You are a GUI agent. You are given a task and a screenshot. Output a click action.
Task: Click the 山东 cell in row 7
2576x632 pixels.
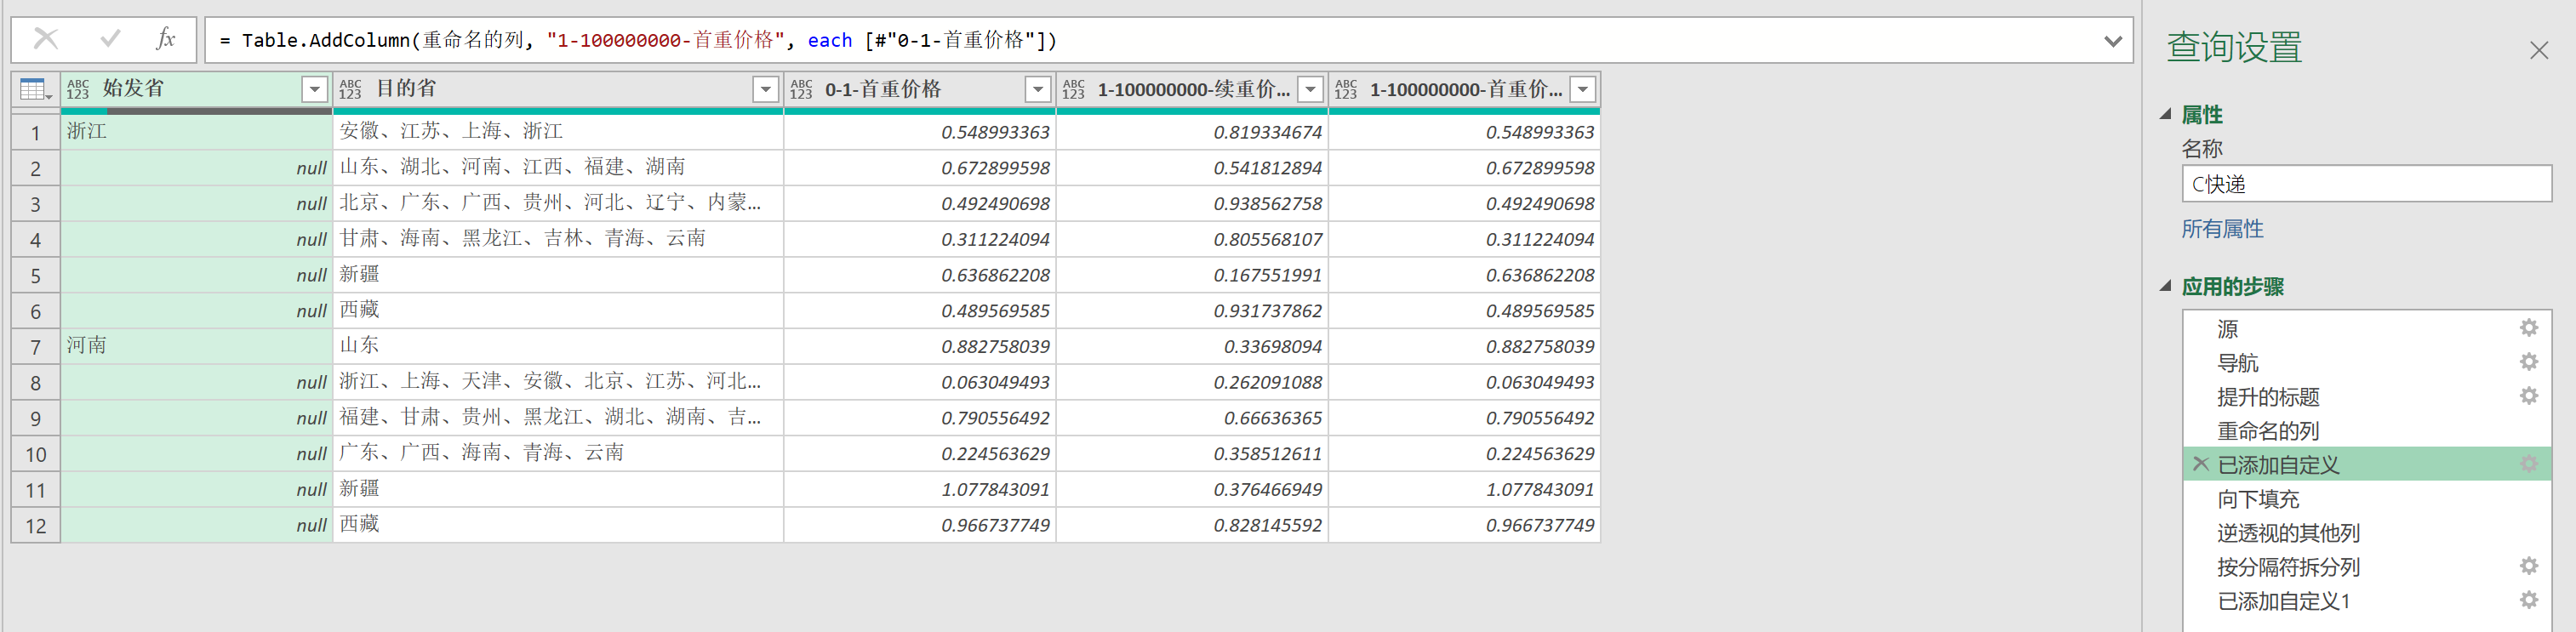pos(558,346)
